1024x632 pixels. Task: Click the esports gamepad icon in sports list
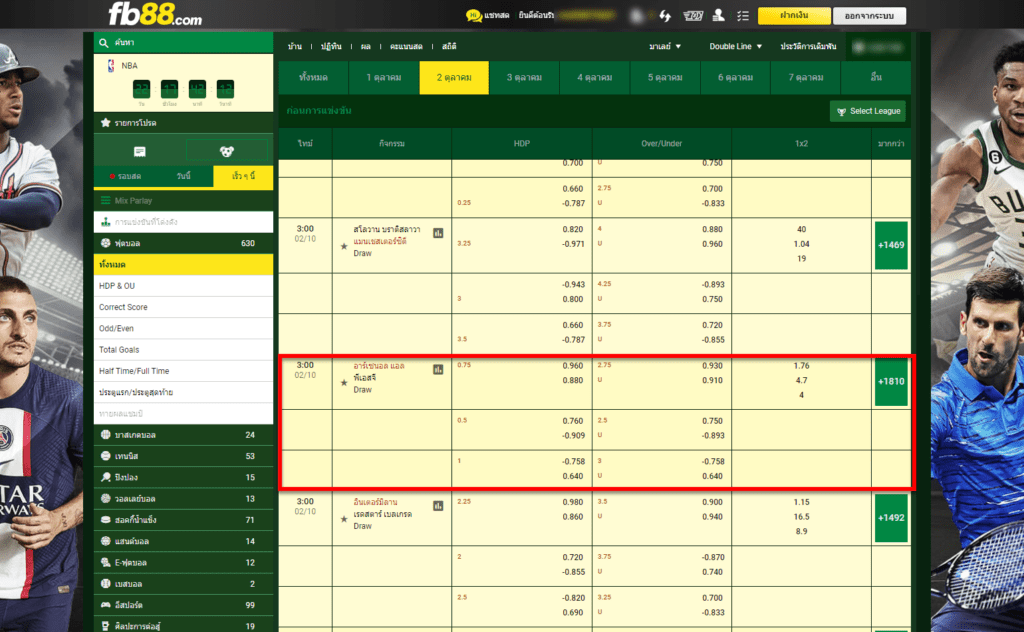pyautogui.click(x=106, y=605)
